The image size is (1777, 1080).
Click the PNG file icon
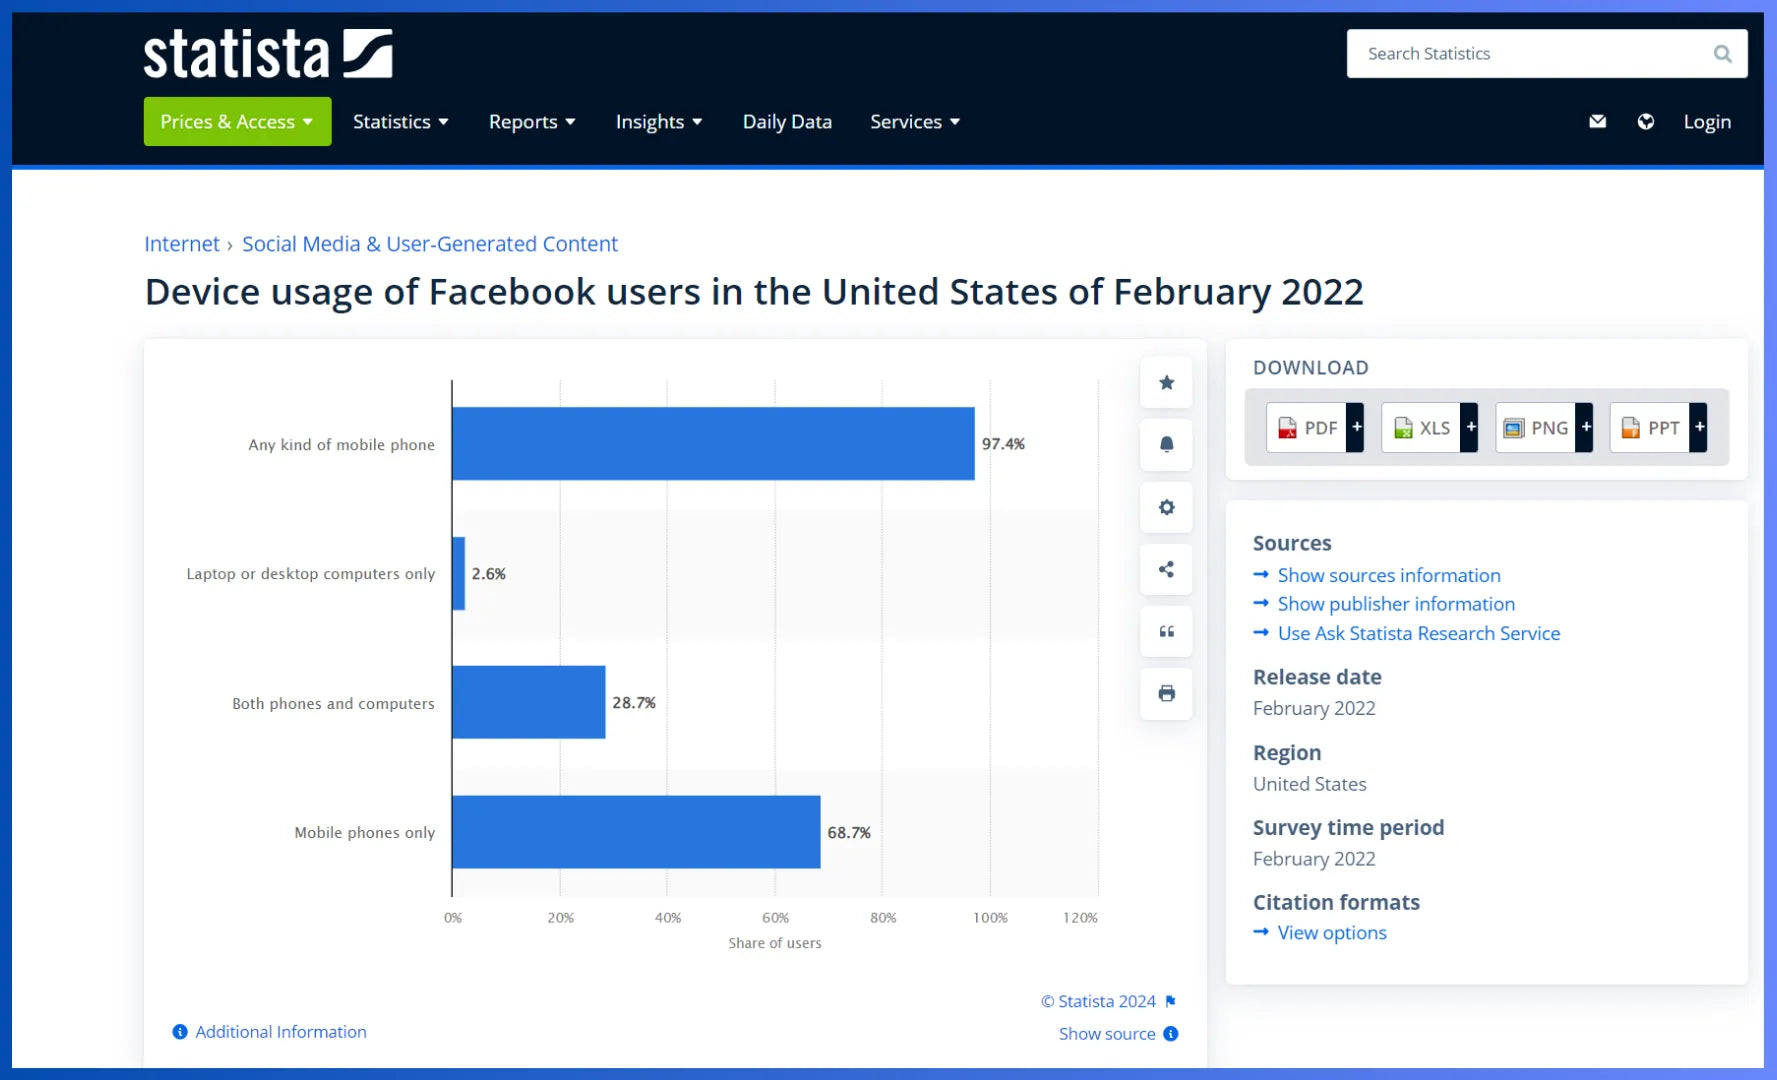(1514, 428)
